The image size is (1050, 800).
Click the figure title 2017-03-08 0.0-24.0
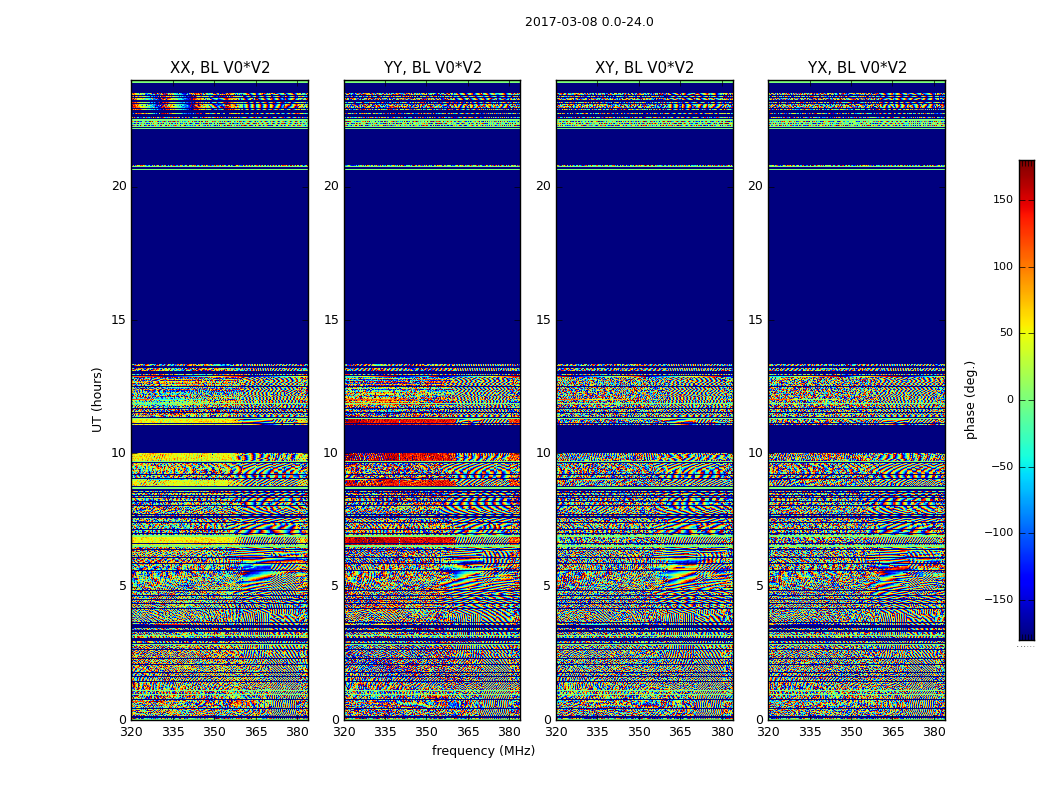589,22
